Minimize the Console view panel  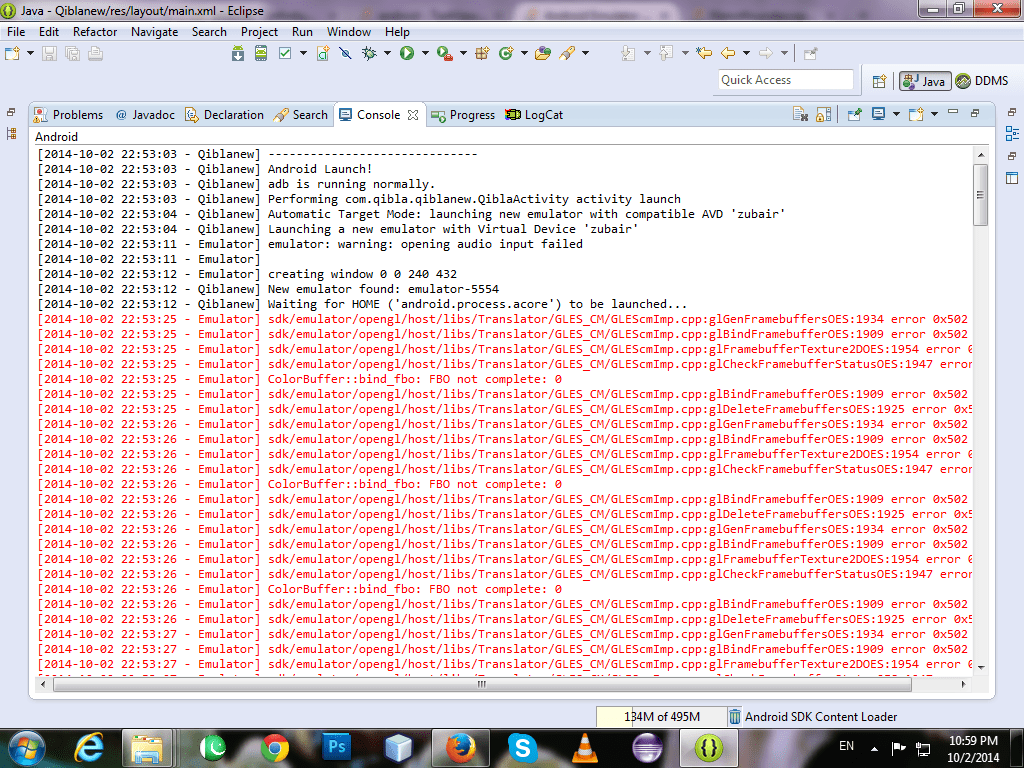click(x=953, y=112)
